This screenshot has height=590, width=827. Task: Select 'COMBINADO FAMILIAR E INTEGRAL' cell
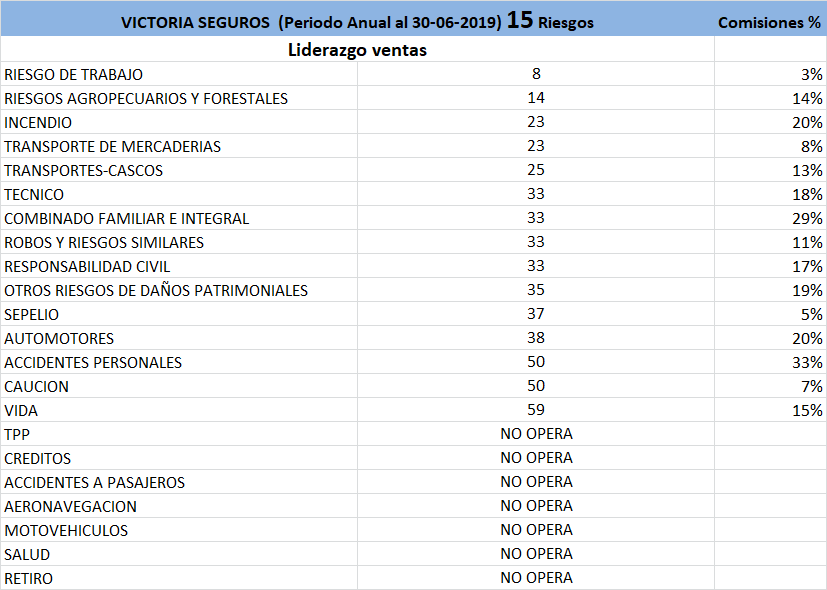[179, 218]
